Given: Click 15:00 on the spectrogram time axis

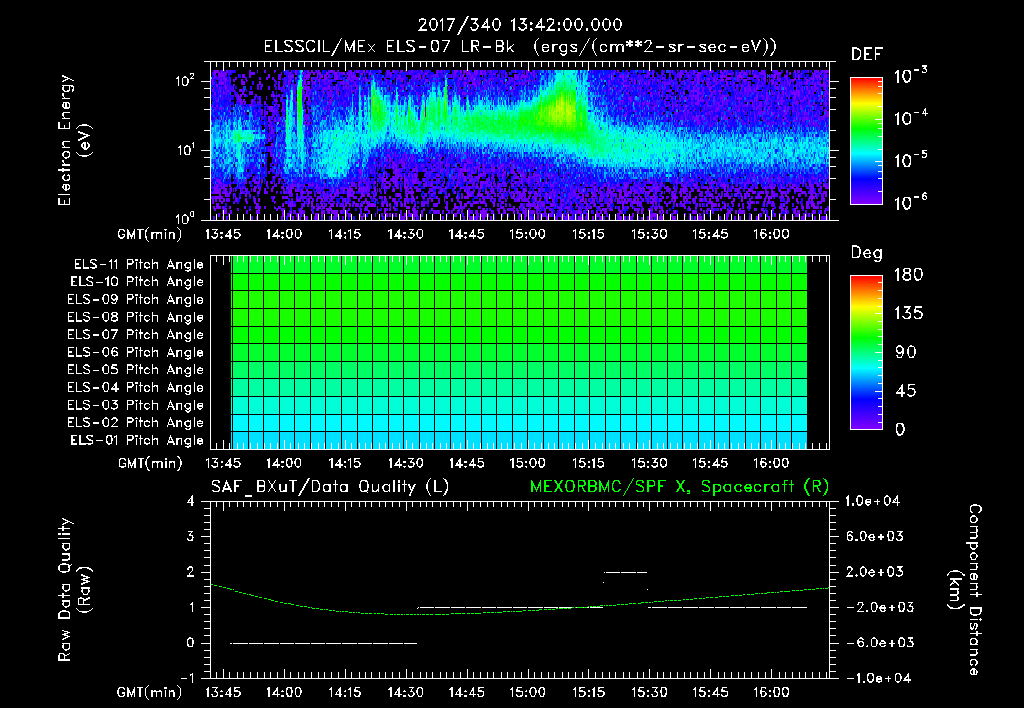Looking at the screenshot, I should pyautogui.click(x=527, y=234).
